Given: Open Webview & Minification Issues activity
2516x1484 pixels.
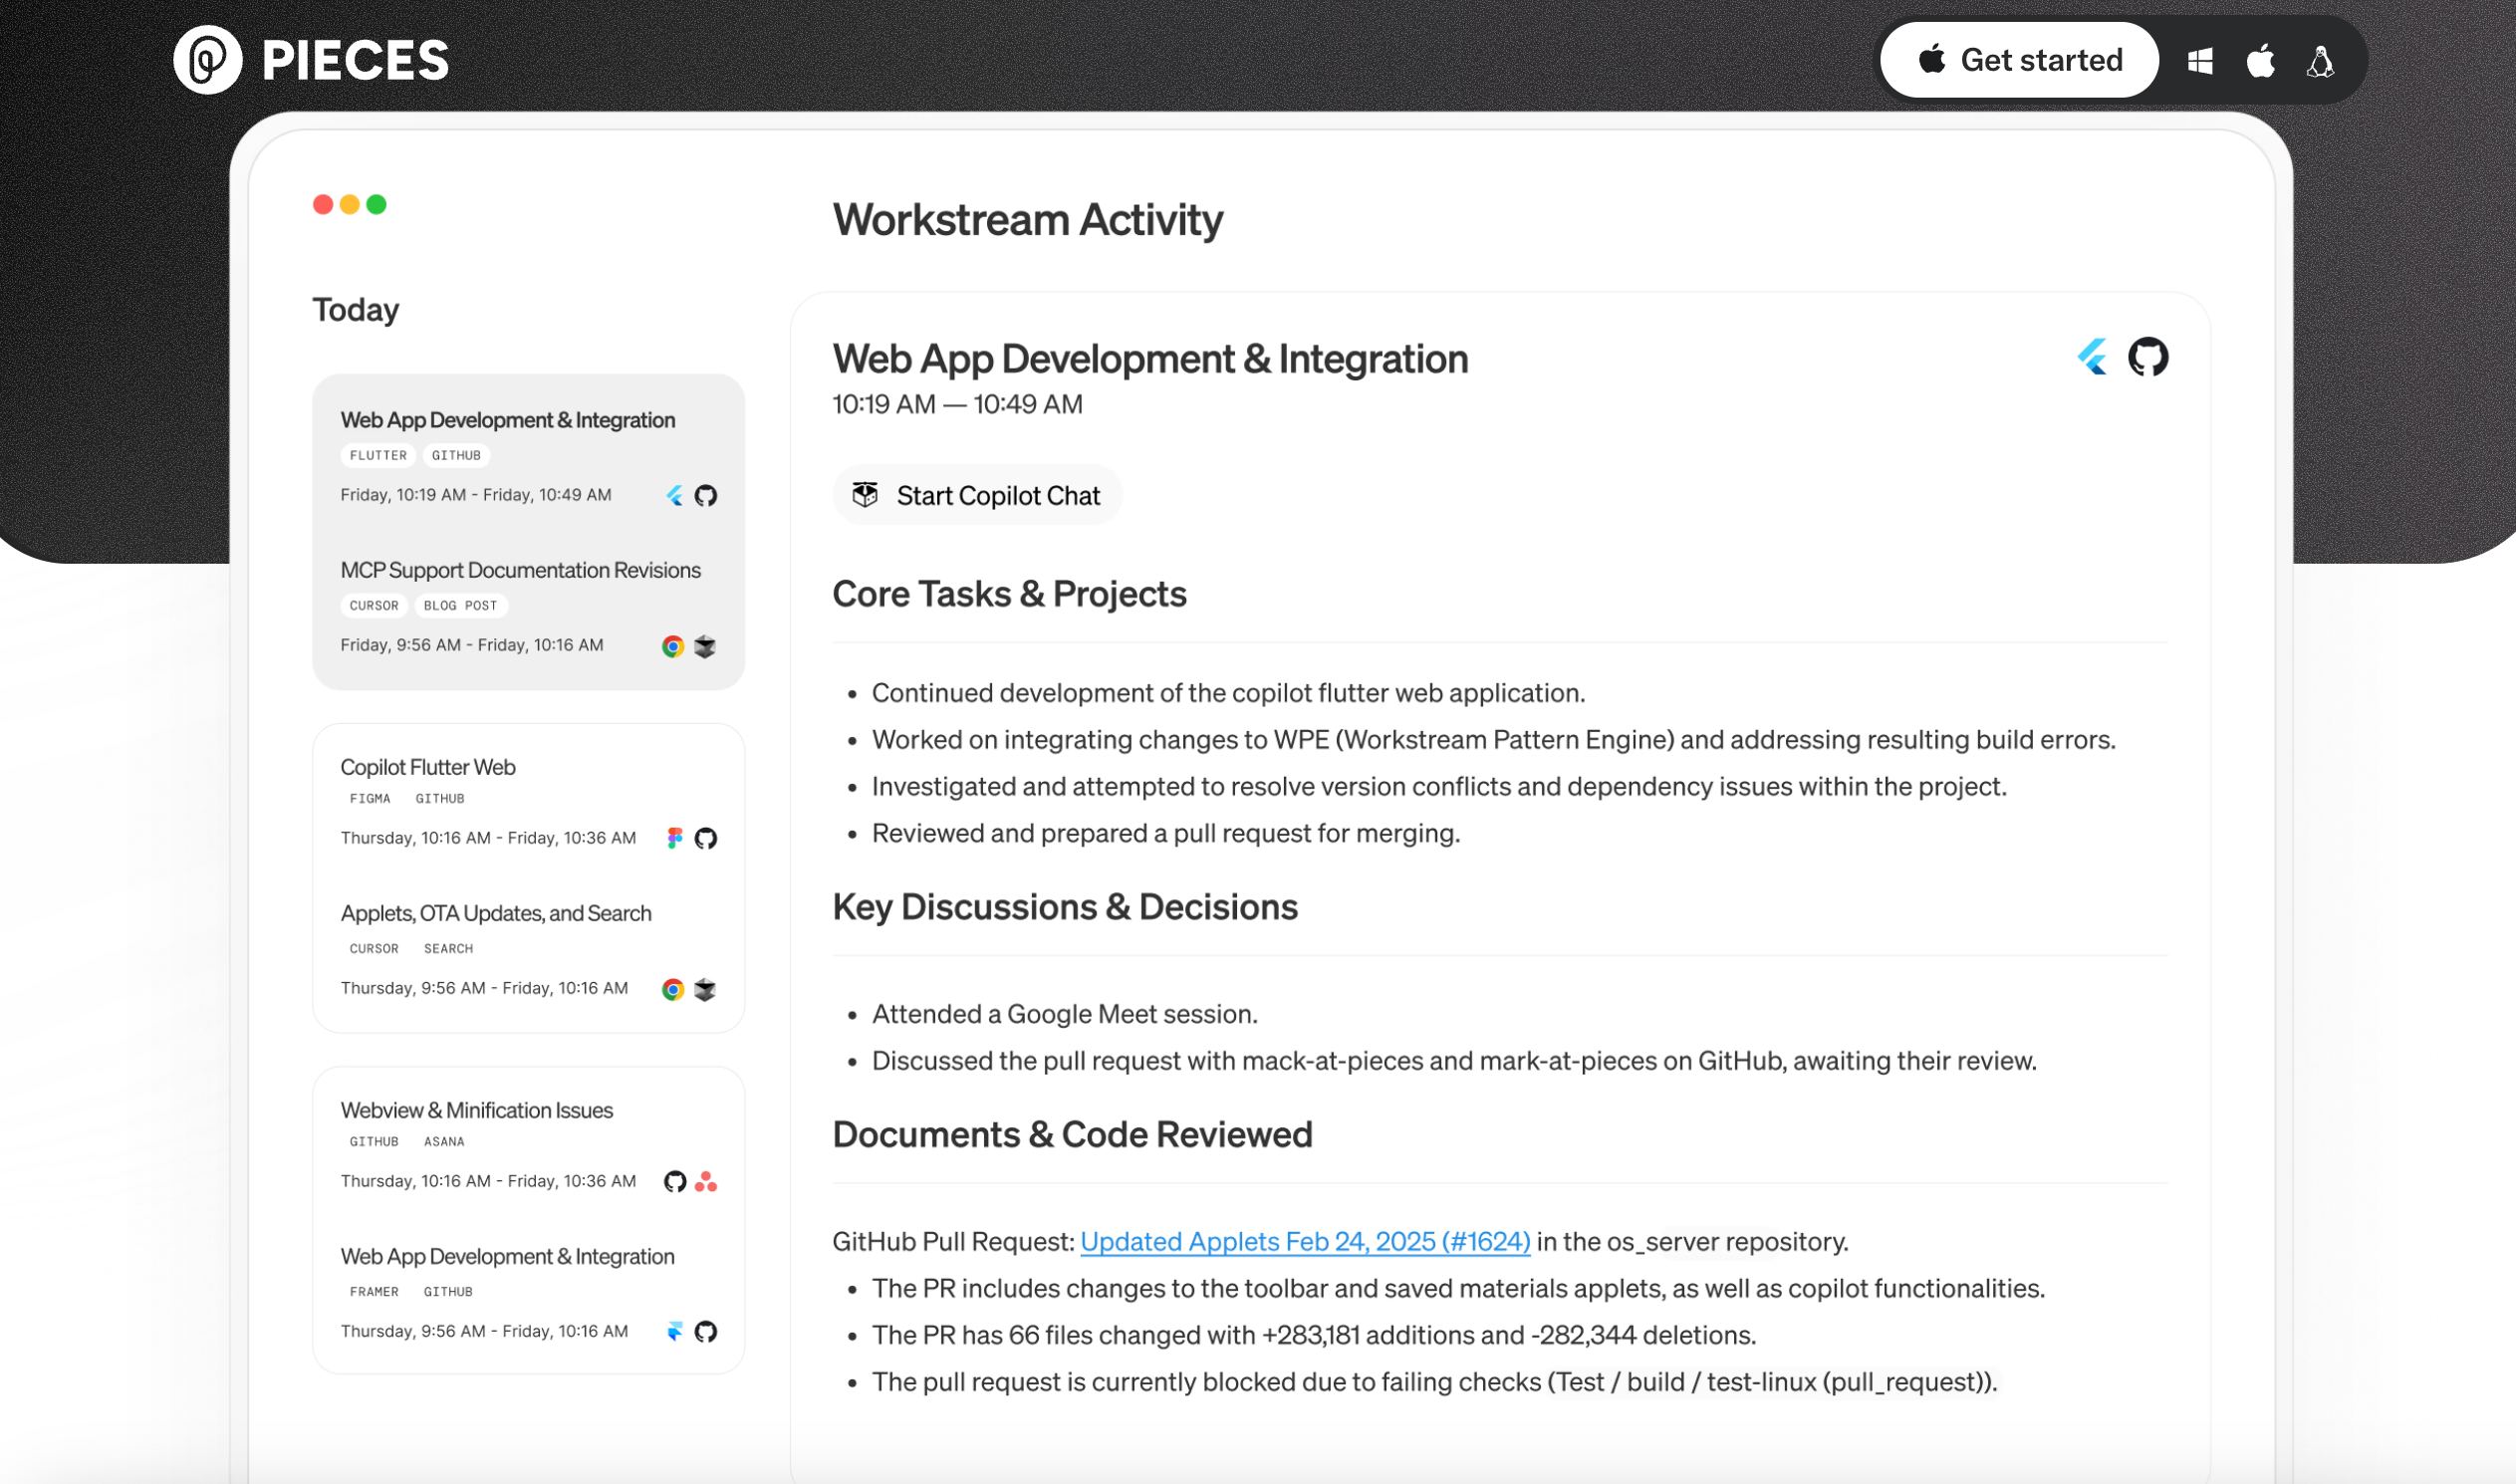Looking at the screenshot, I should point(476,1110).
